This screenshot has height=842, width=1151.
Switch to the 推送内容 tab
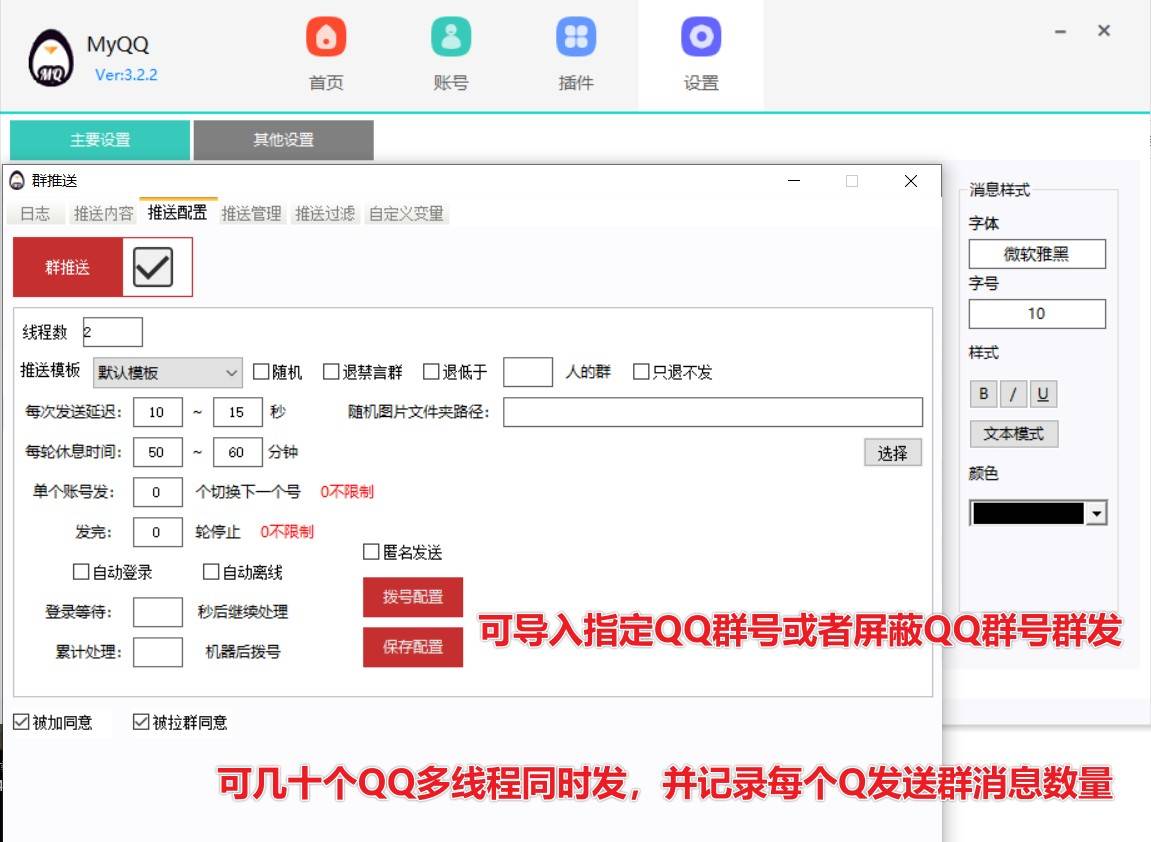pos(103,213)
